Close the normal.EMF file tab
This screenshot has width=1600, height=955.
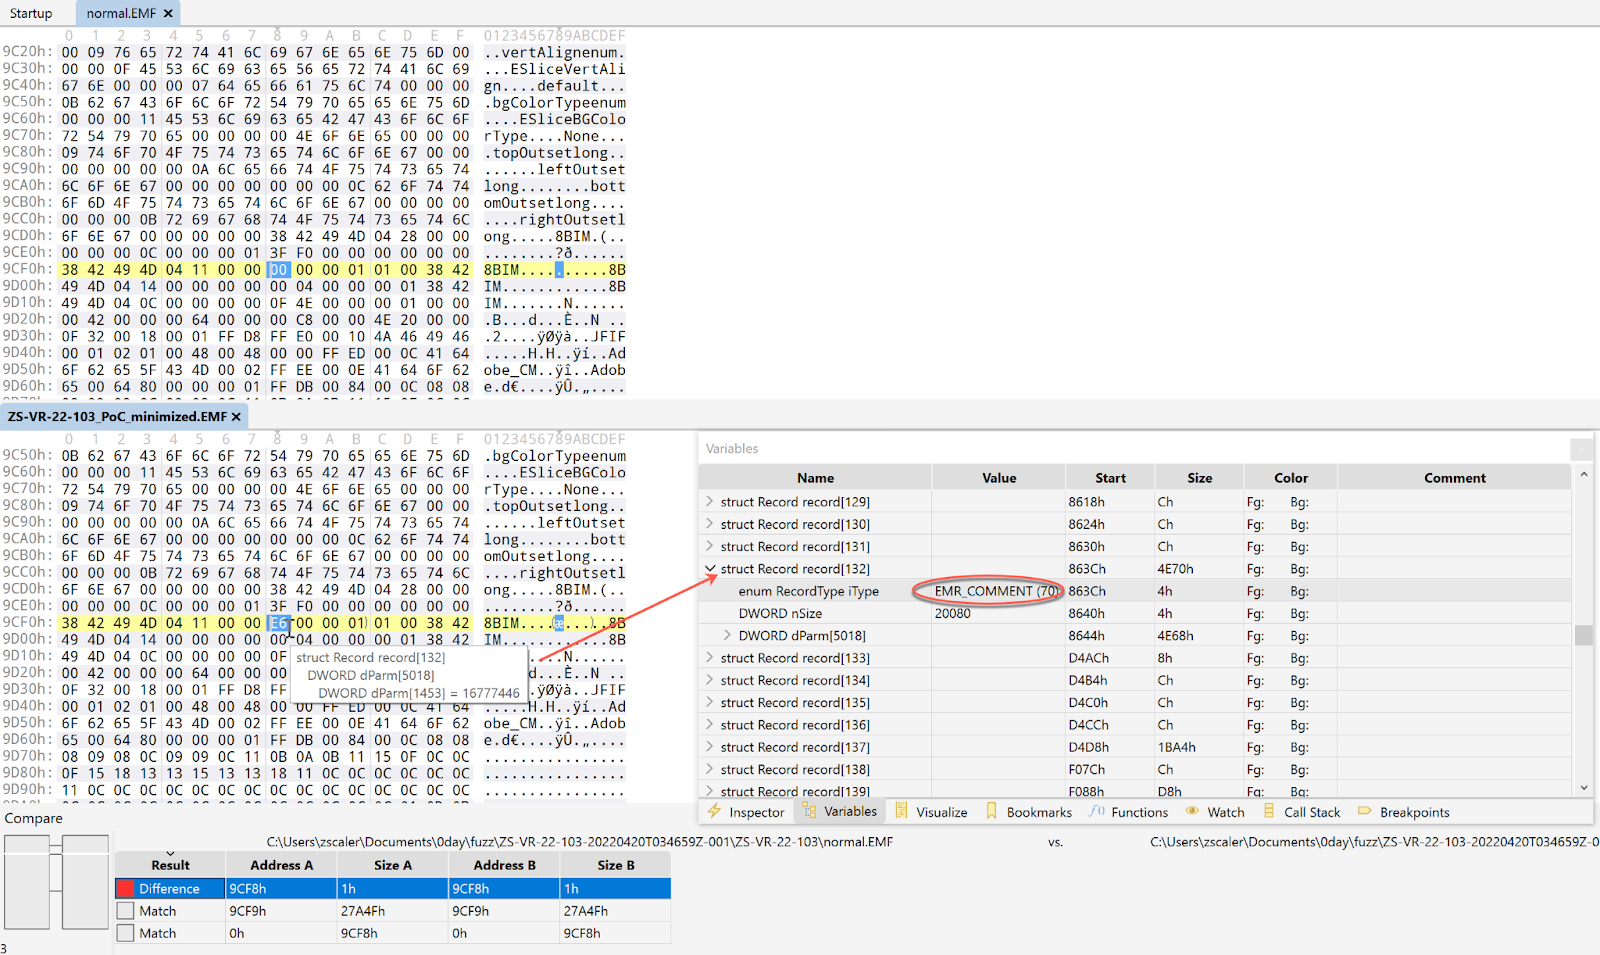(168, 13)
